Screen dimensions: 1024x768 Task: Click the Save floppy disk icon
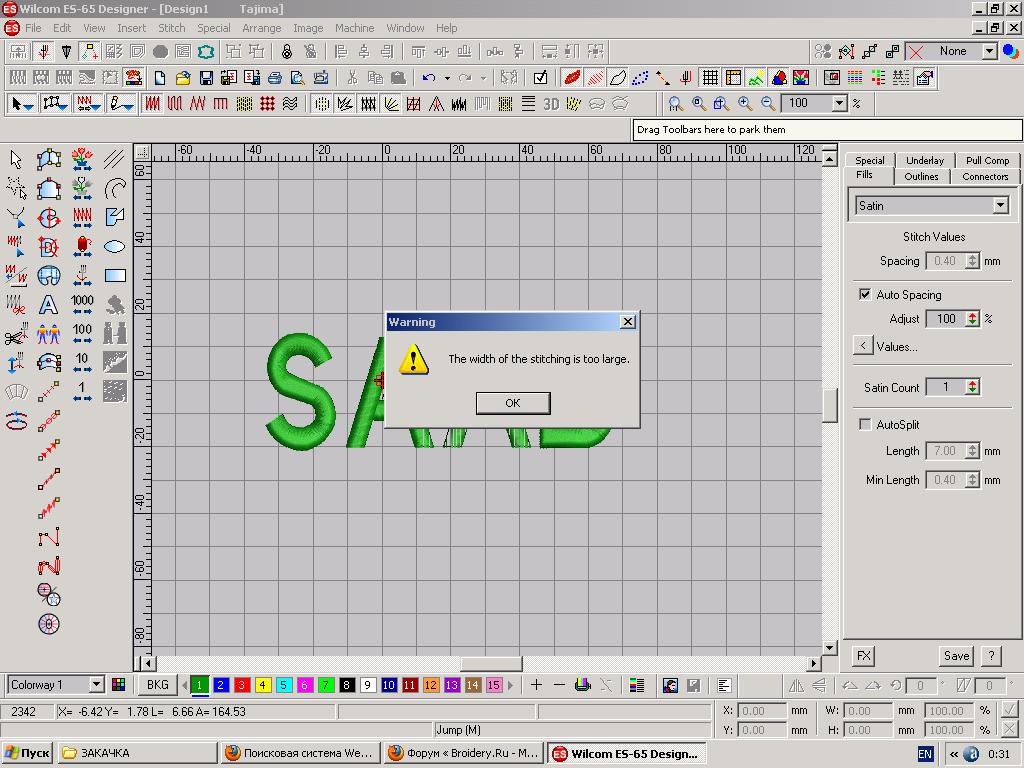[x=205, y=78]
